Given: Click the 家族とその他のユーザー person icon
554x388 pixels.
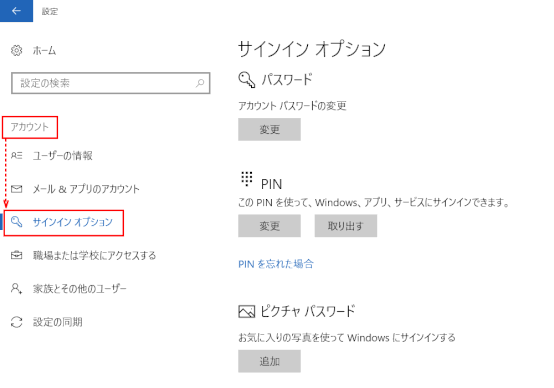Looking at the screenshot, I should (x=16, y=288).
